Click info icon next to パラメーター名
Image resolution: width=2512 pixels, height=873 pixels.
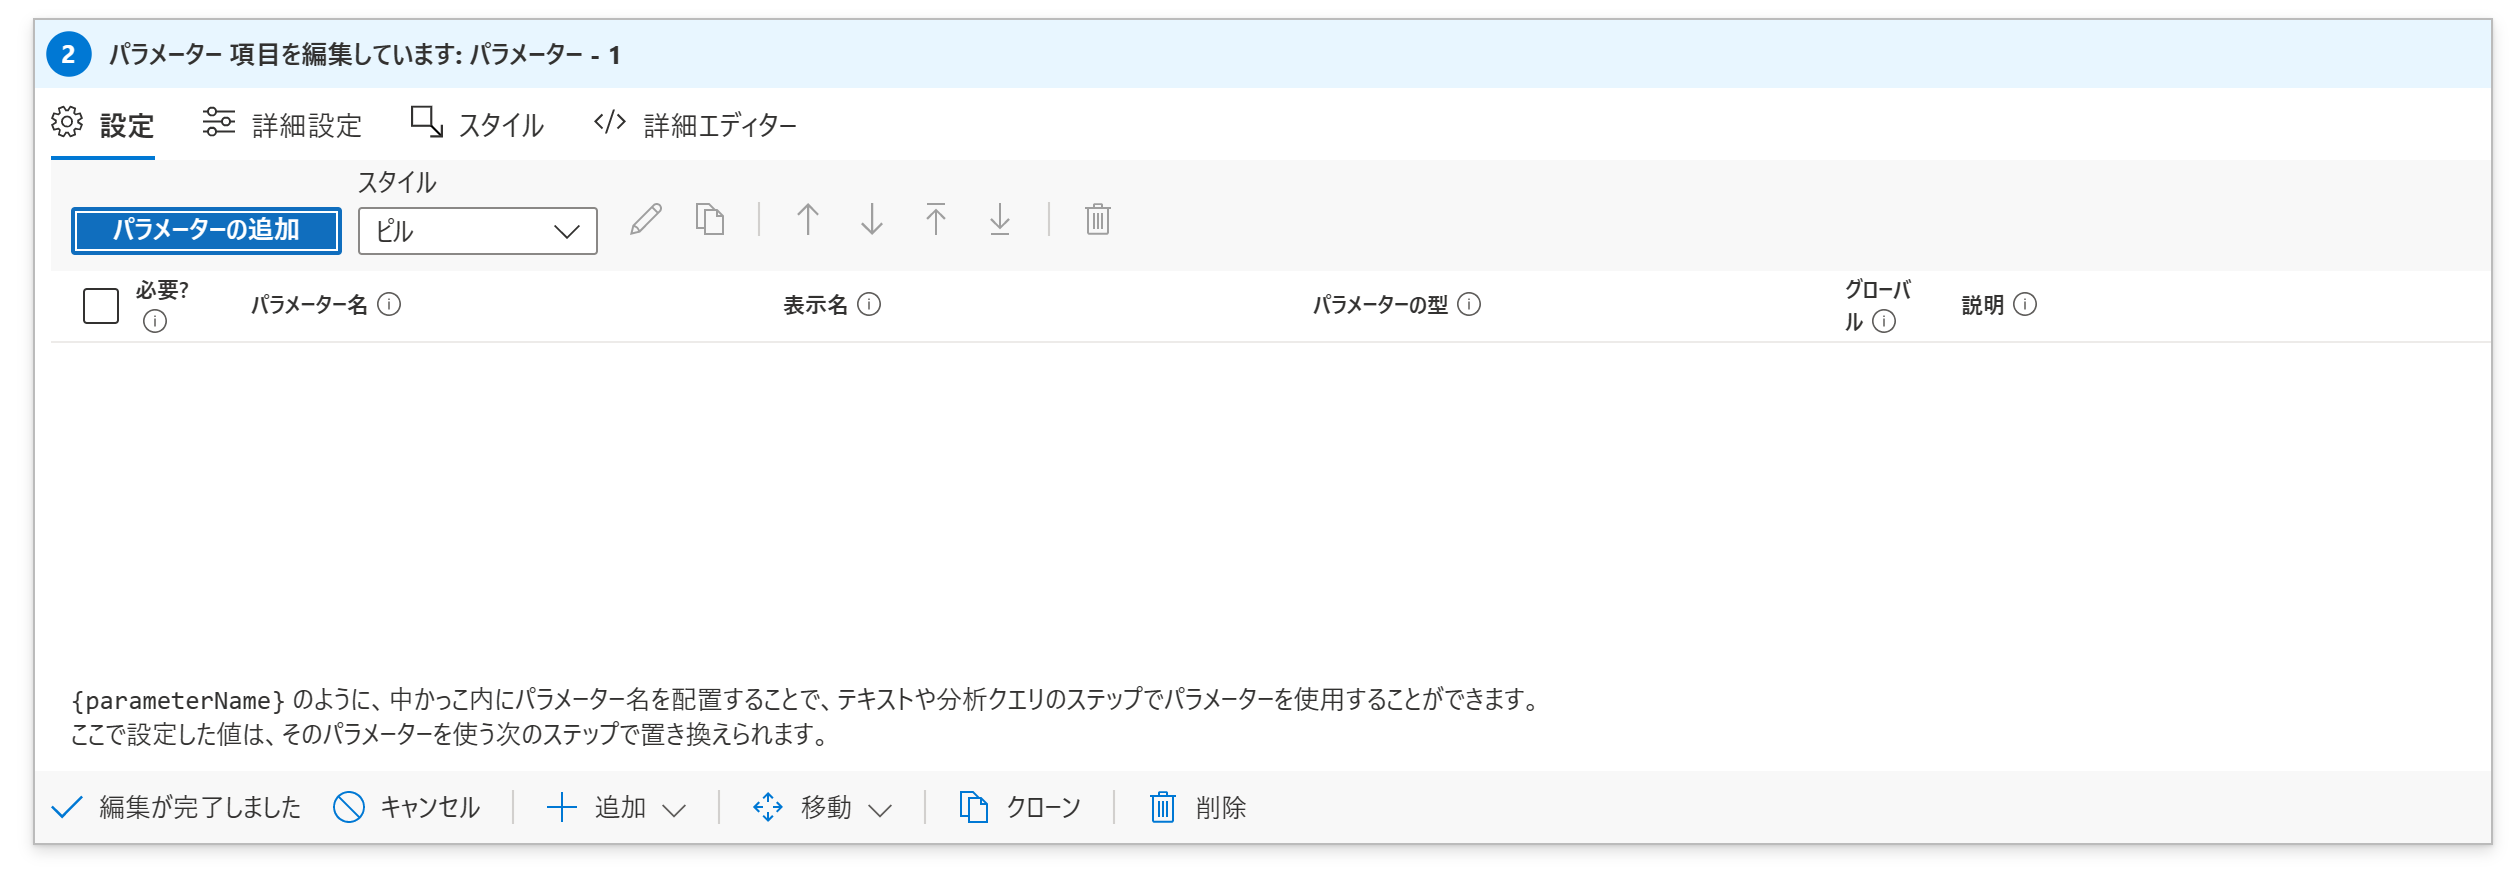pos(389,304)
